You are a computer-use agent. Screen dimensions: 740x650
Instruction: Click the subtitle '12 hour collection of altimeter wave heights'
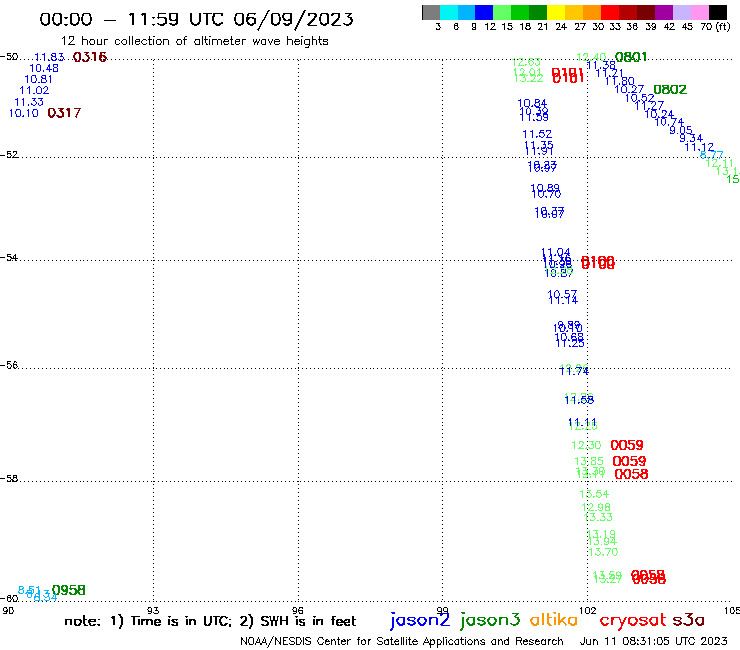coord(194,41)
